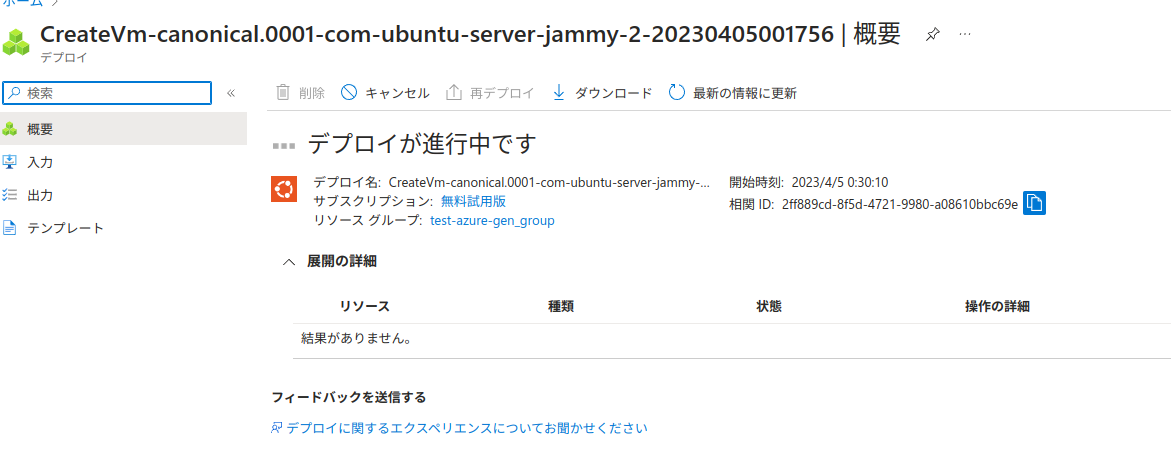
Task: Click the download arrow icon
Action: point(558,93)
